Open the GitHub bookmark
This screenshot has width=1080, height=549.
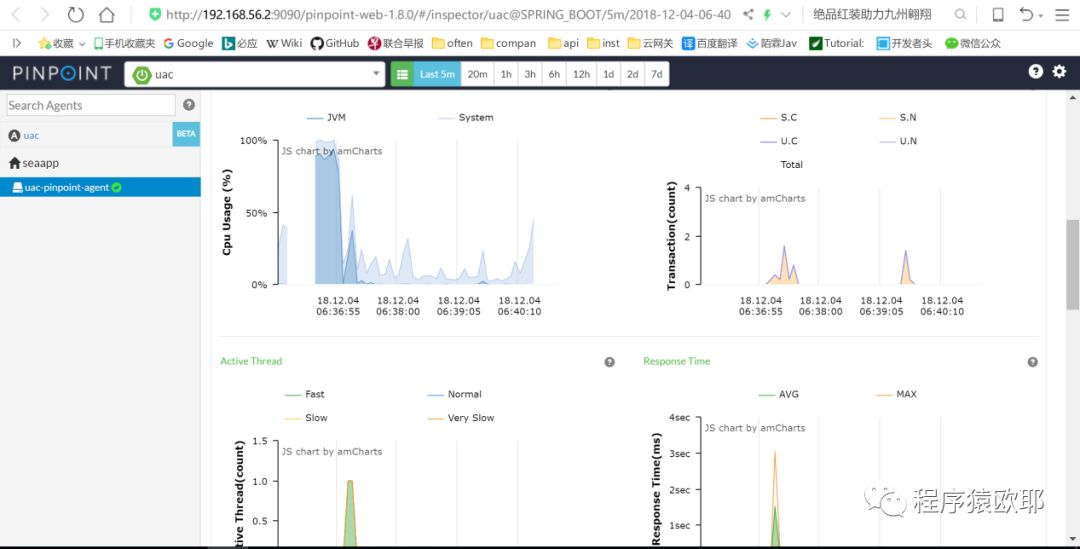335,43
